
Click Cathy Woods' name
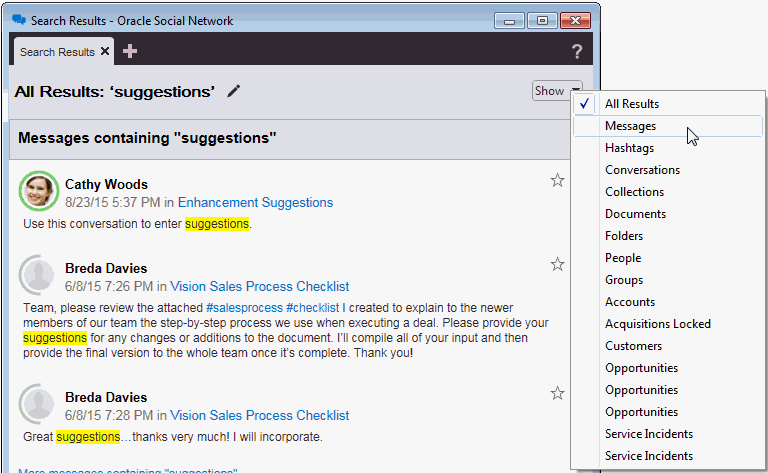click(106, 185)
